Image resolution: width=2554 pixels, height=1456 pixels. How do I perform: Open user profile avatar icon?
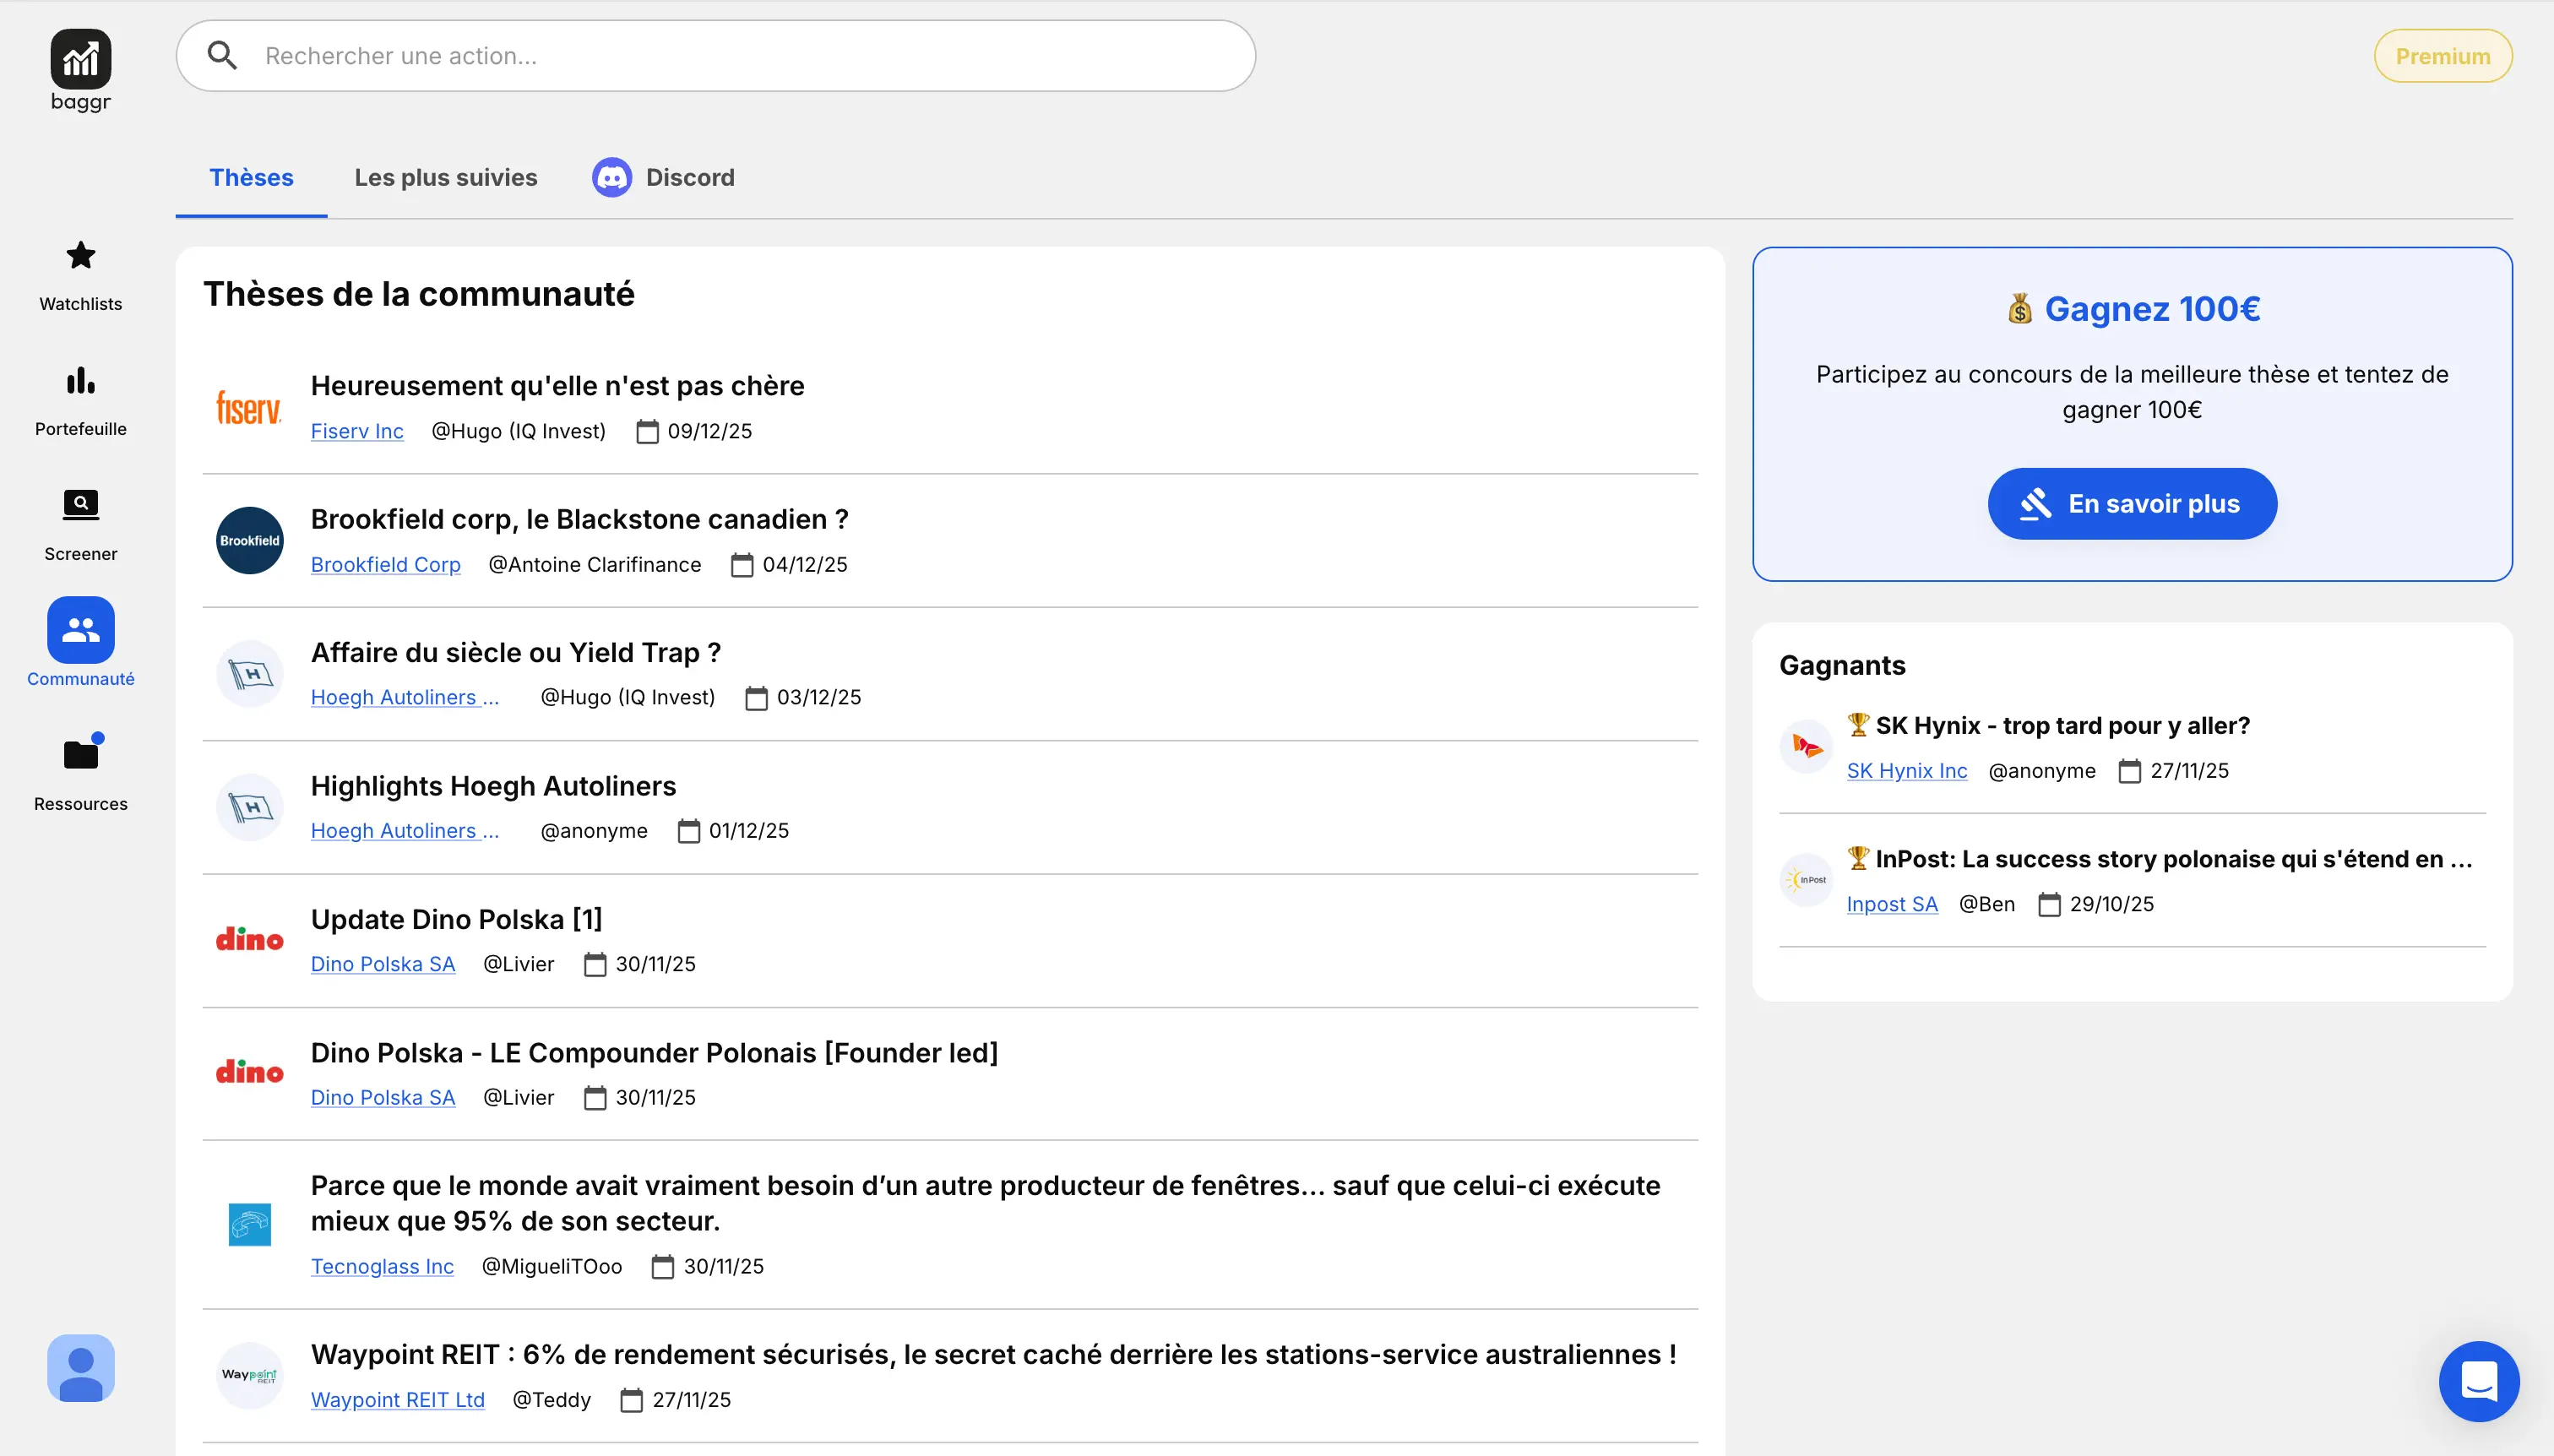click(80, 1367)
